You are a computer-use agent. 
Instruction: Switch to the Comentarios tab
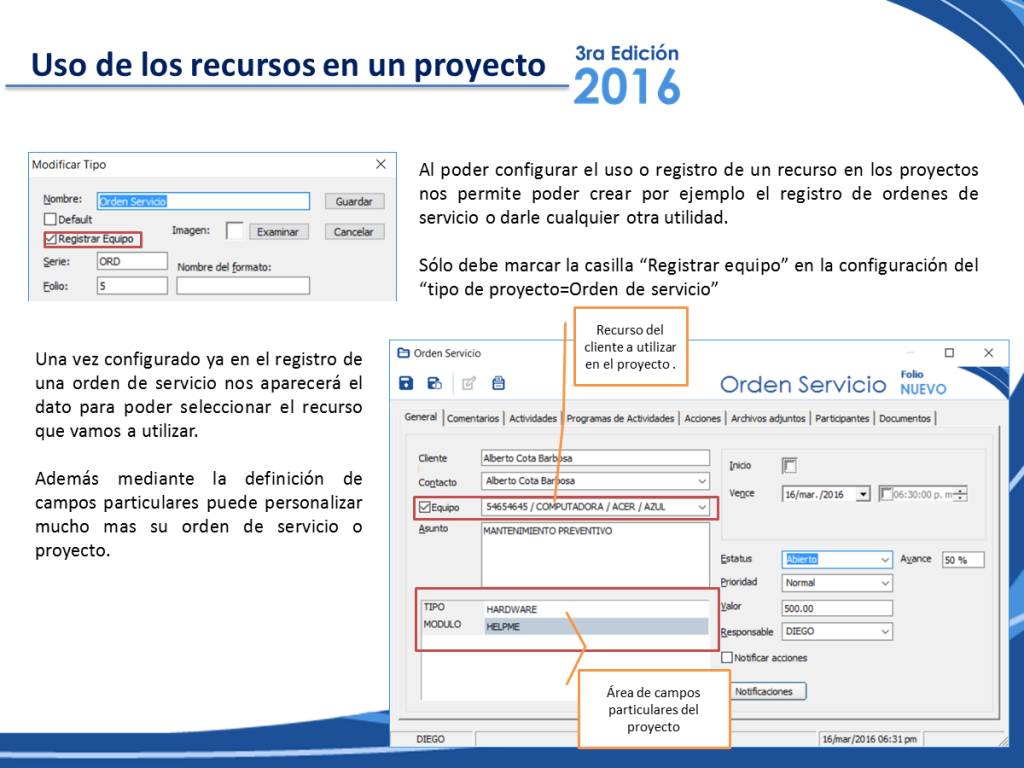click(473, 419)
